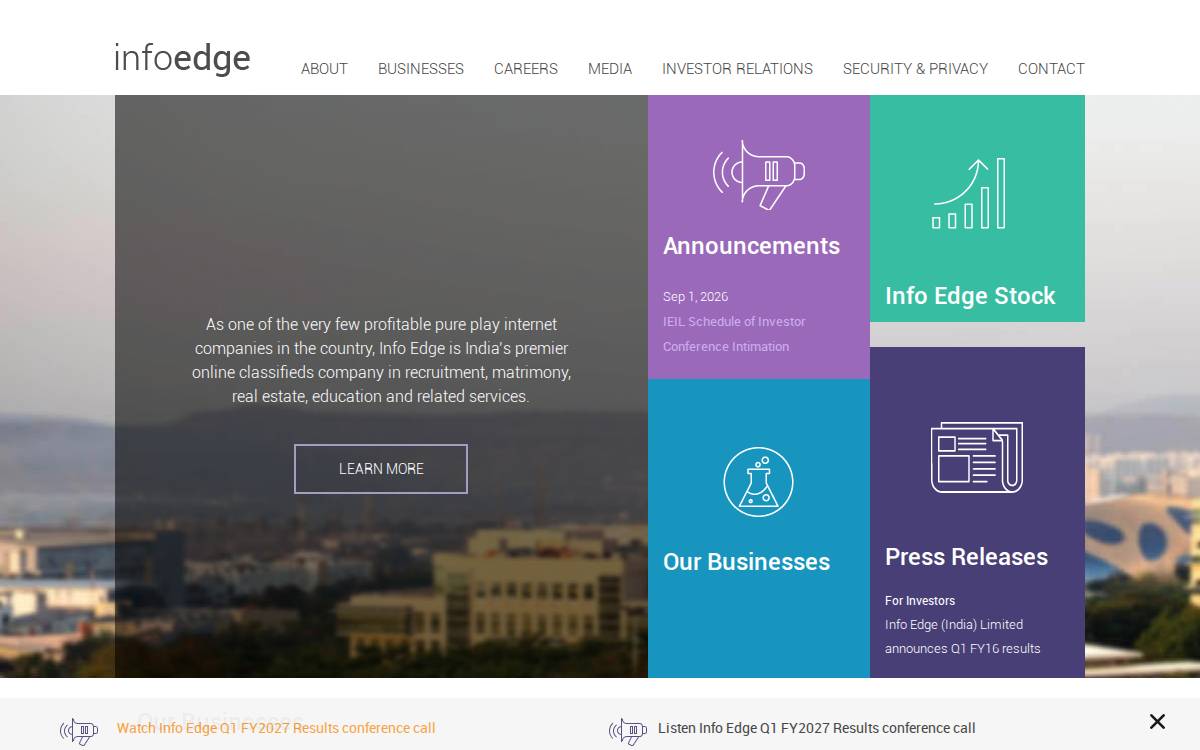Open the ABOUT menu
This screenshot has height=750, width=1200.
(324, 69)
